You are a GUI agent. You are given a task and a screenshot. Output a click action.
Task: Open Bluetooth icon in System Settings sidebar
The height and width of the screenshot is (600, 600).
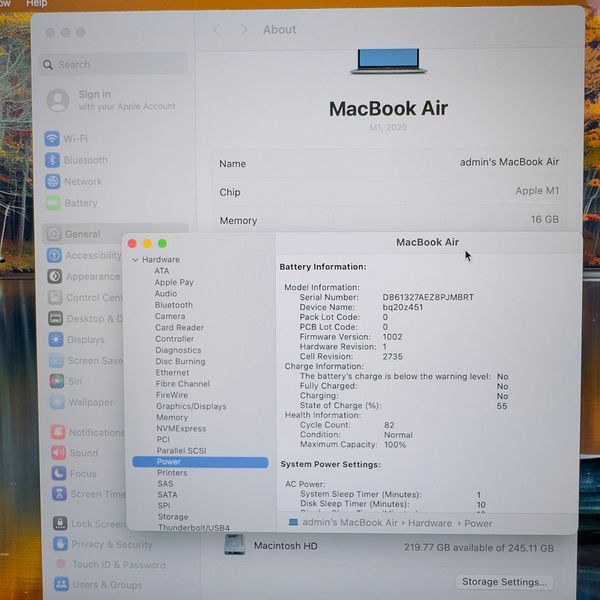tap(52, 160)
